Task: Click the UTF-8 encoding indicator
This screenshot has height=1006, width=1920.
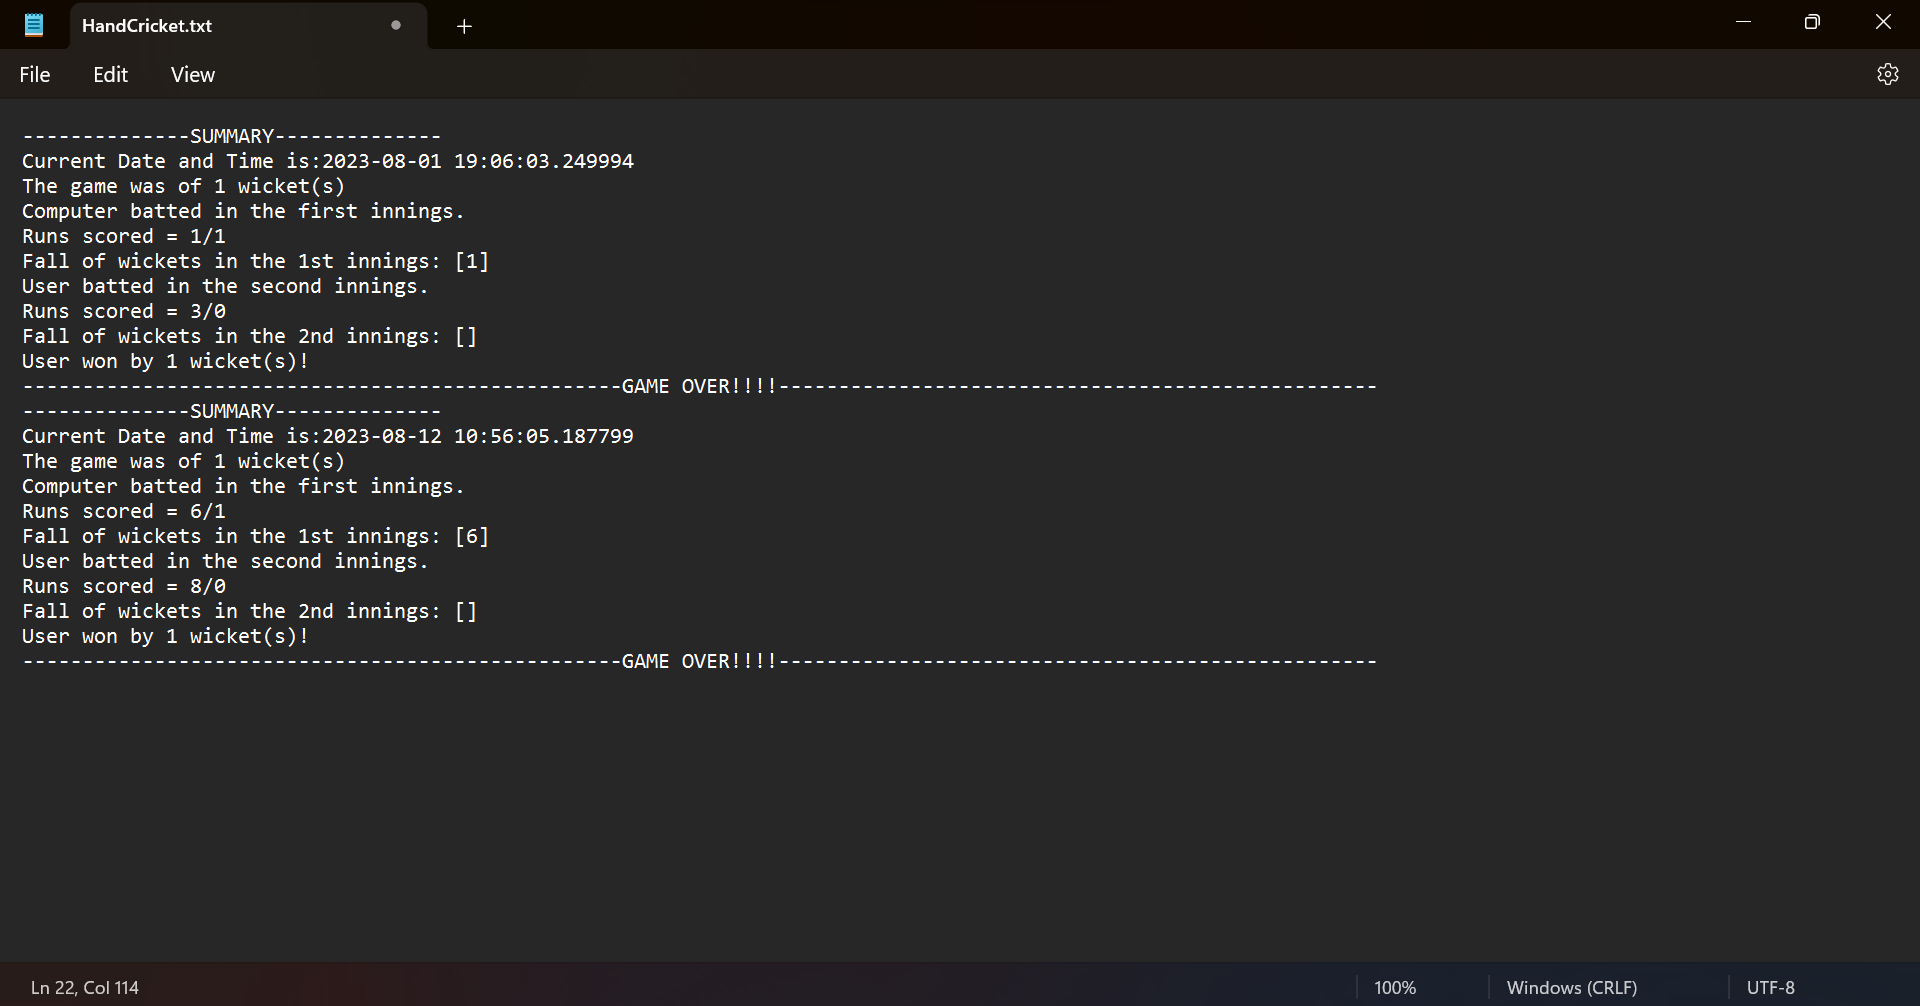Action: [x=1770, y=987]
